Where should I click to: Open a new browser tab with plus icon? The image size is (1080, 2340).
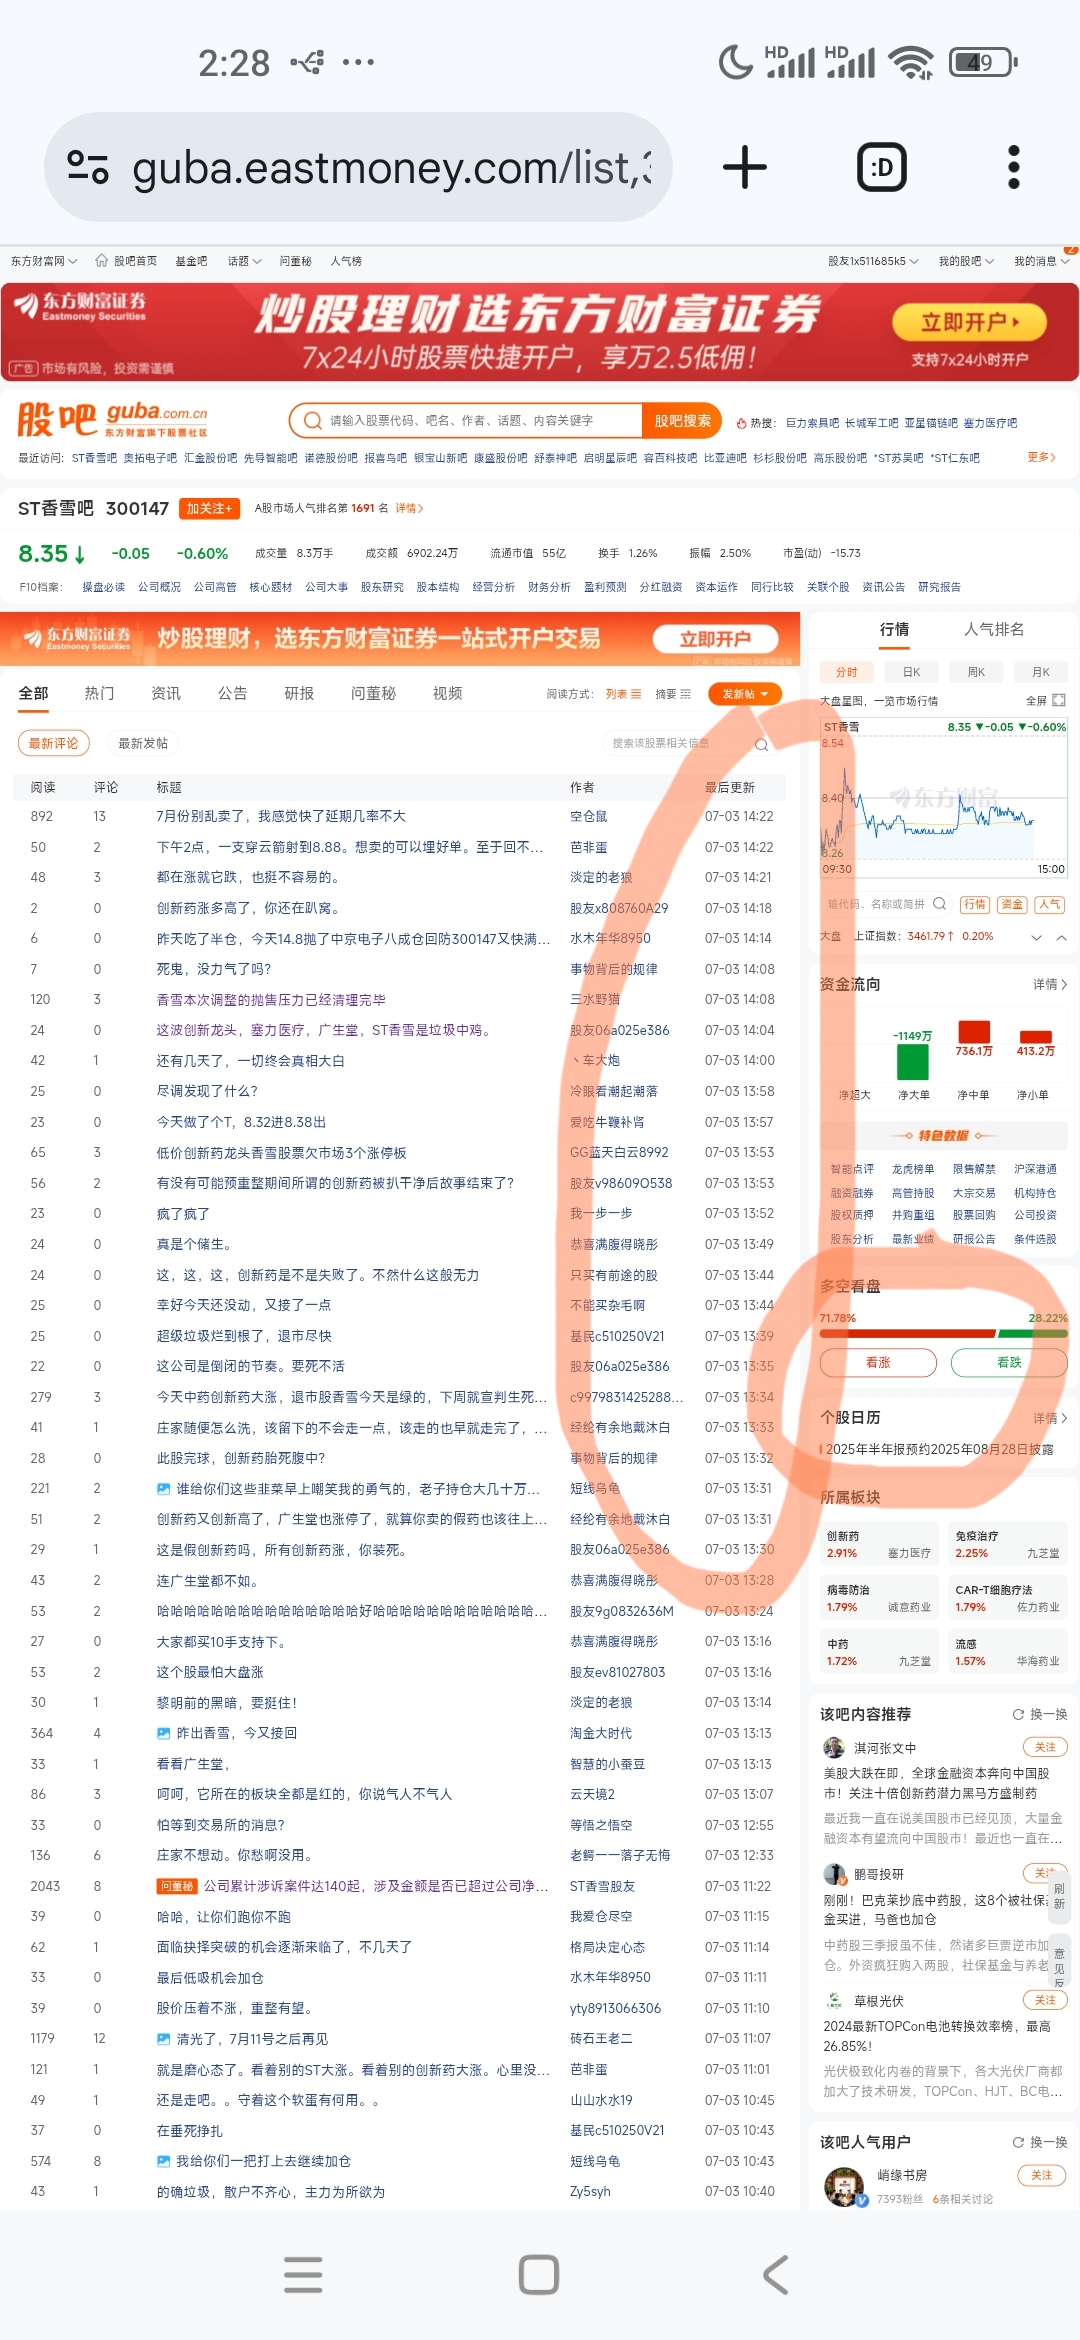point(745,167)
